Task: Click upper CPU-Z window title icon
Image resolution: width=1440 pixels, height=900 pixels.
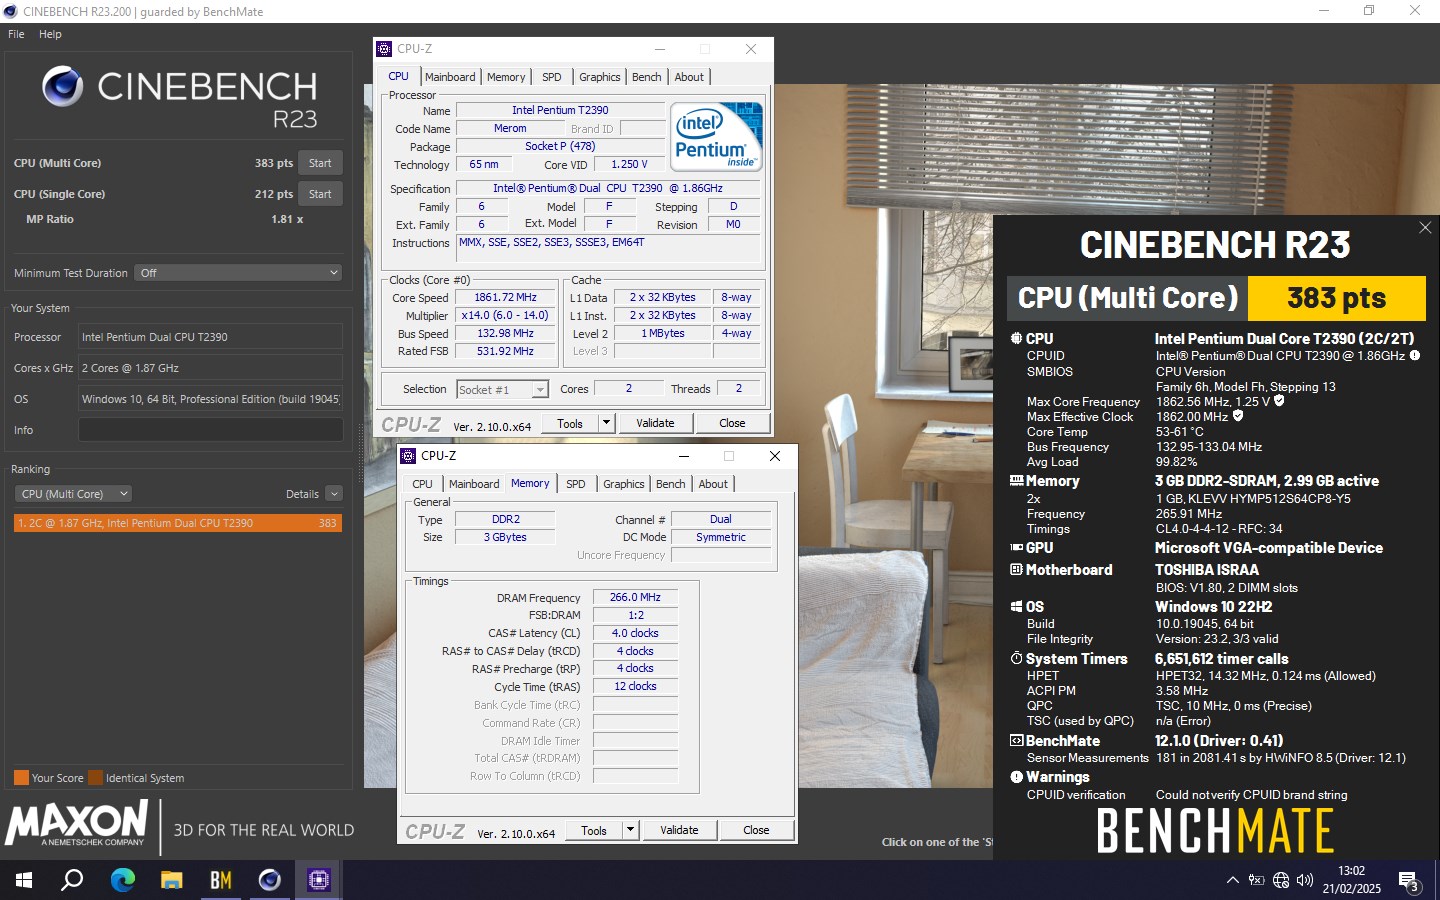Action: pyautogui.click(x=384, y=48)
